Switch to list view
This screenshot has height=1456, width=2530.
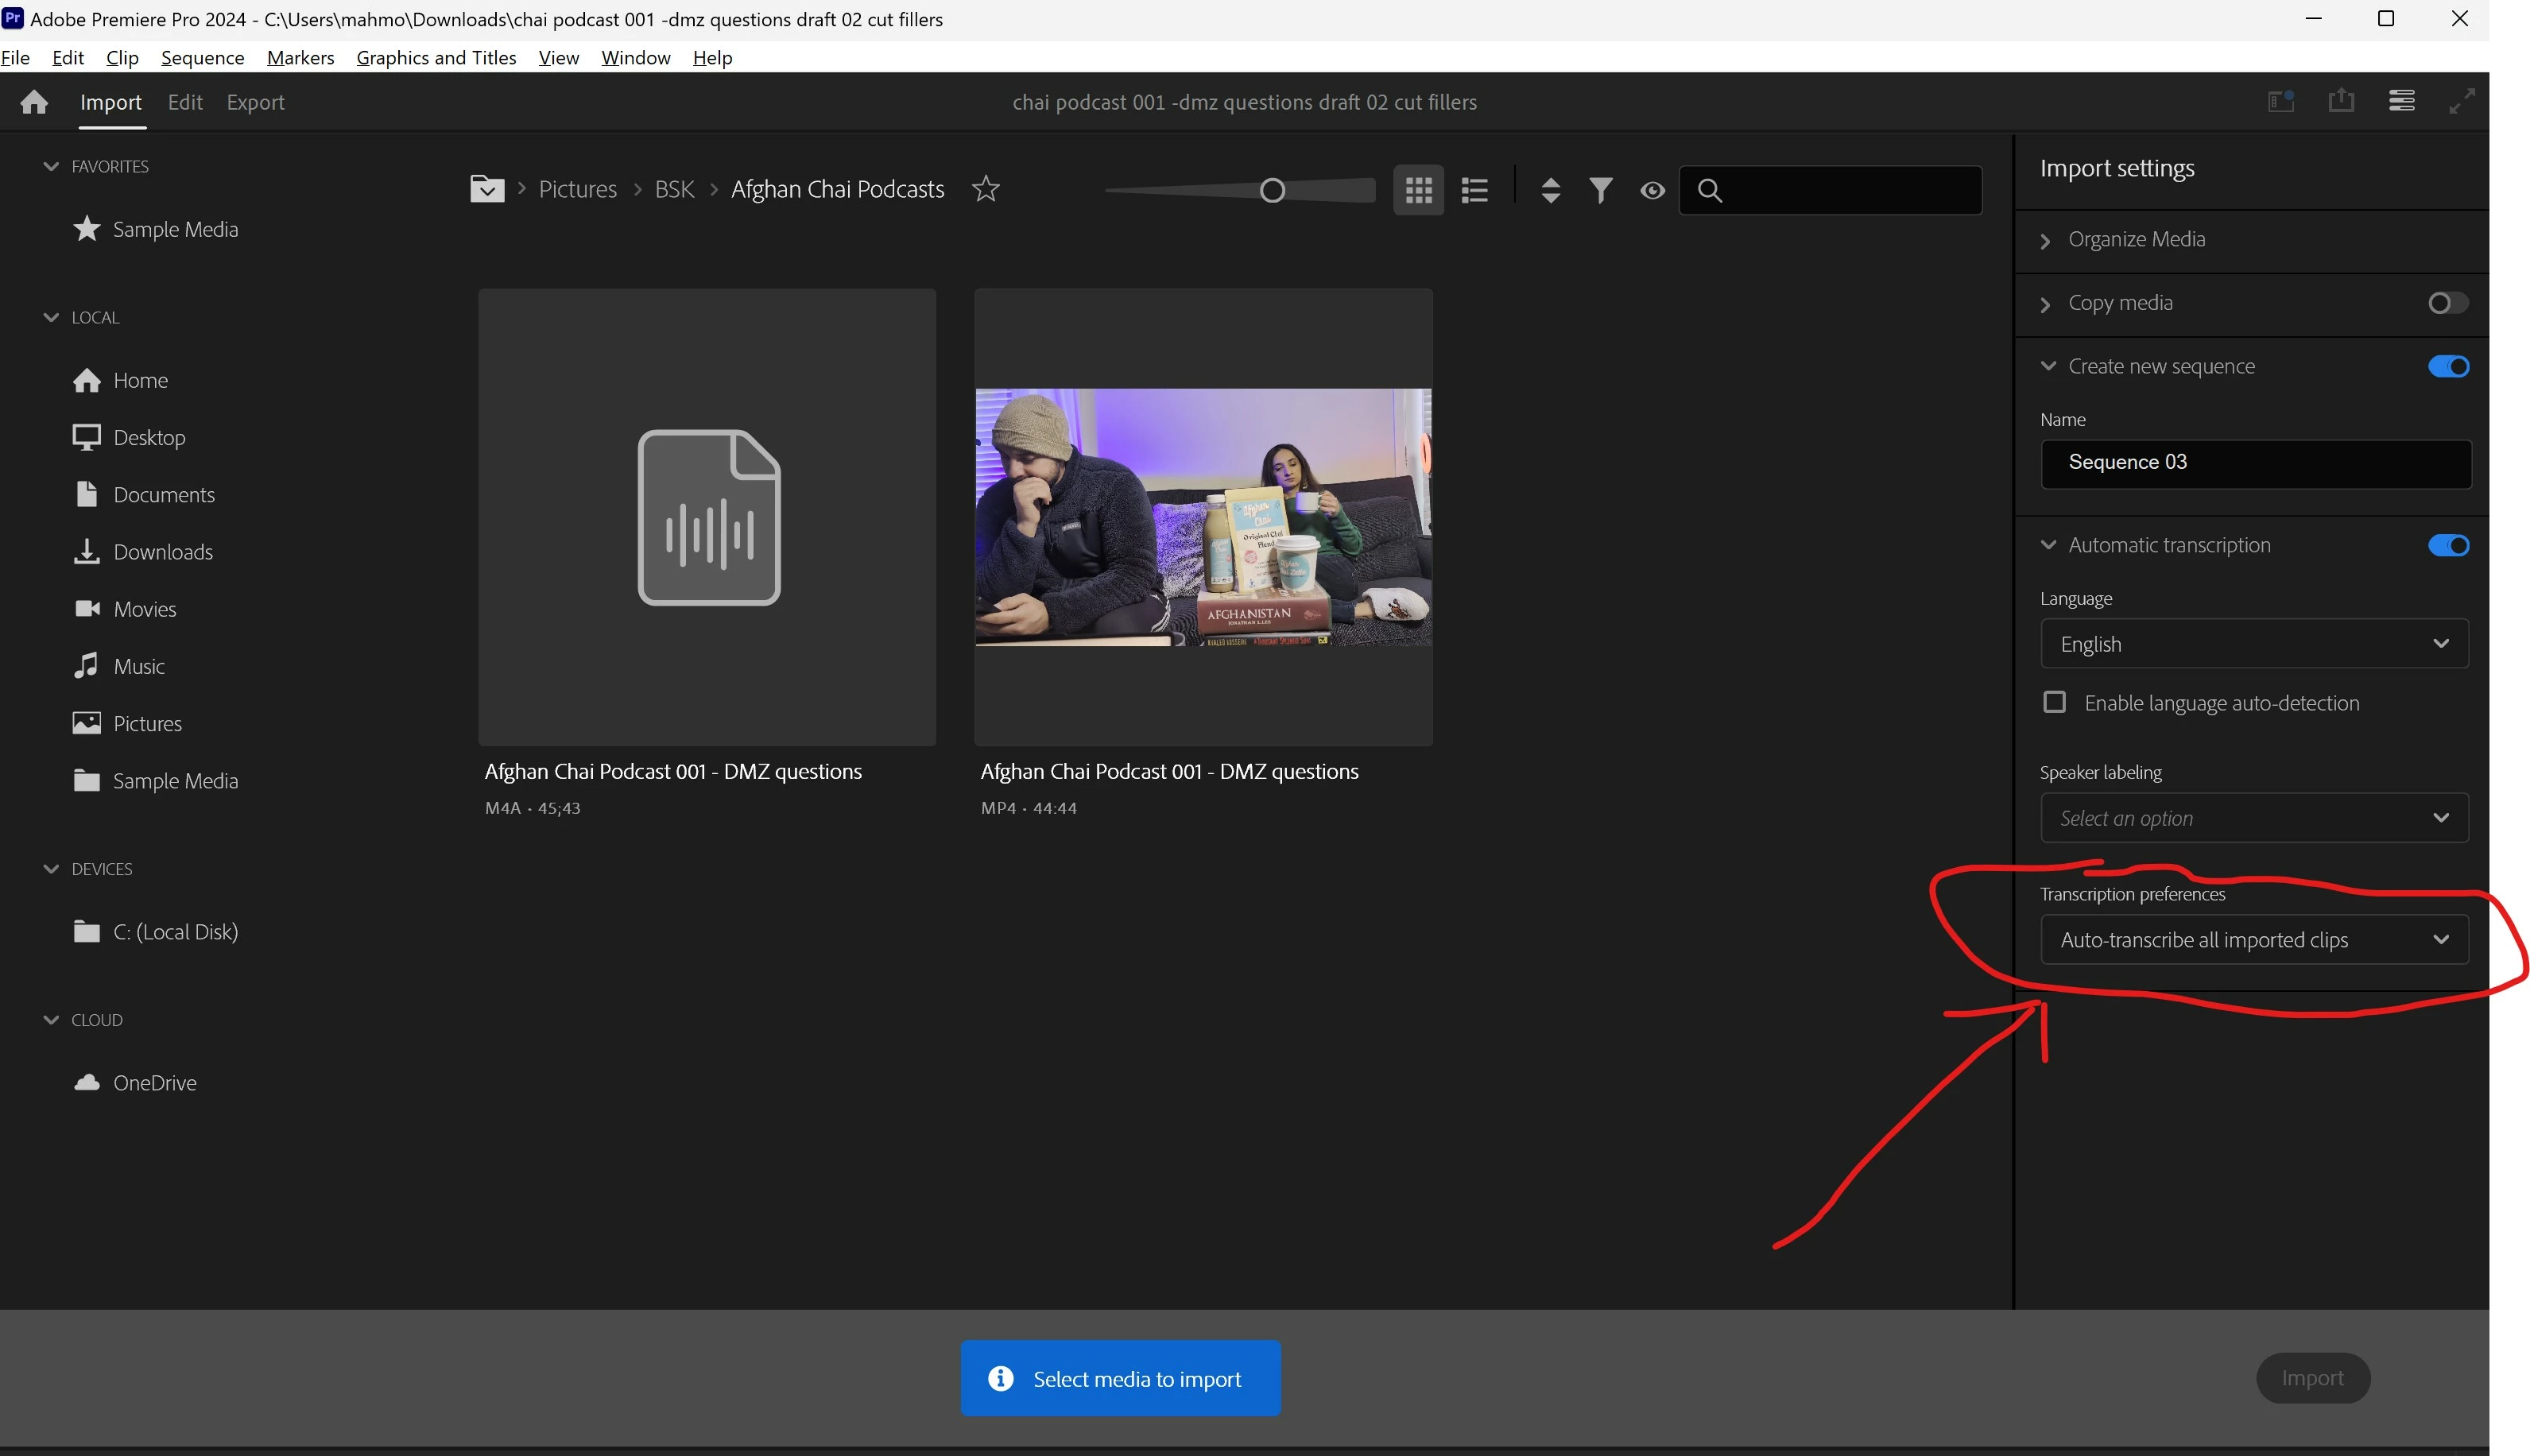coord(1475,190)
